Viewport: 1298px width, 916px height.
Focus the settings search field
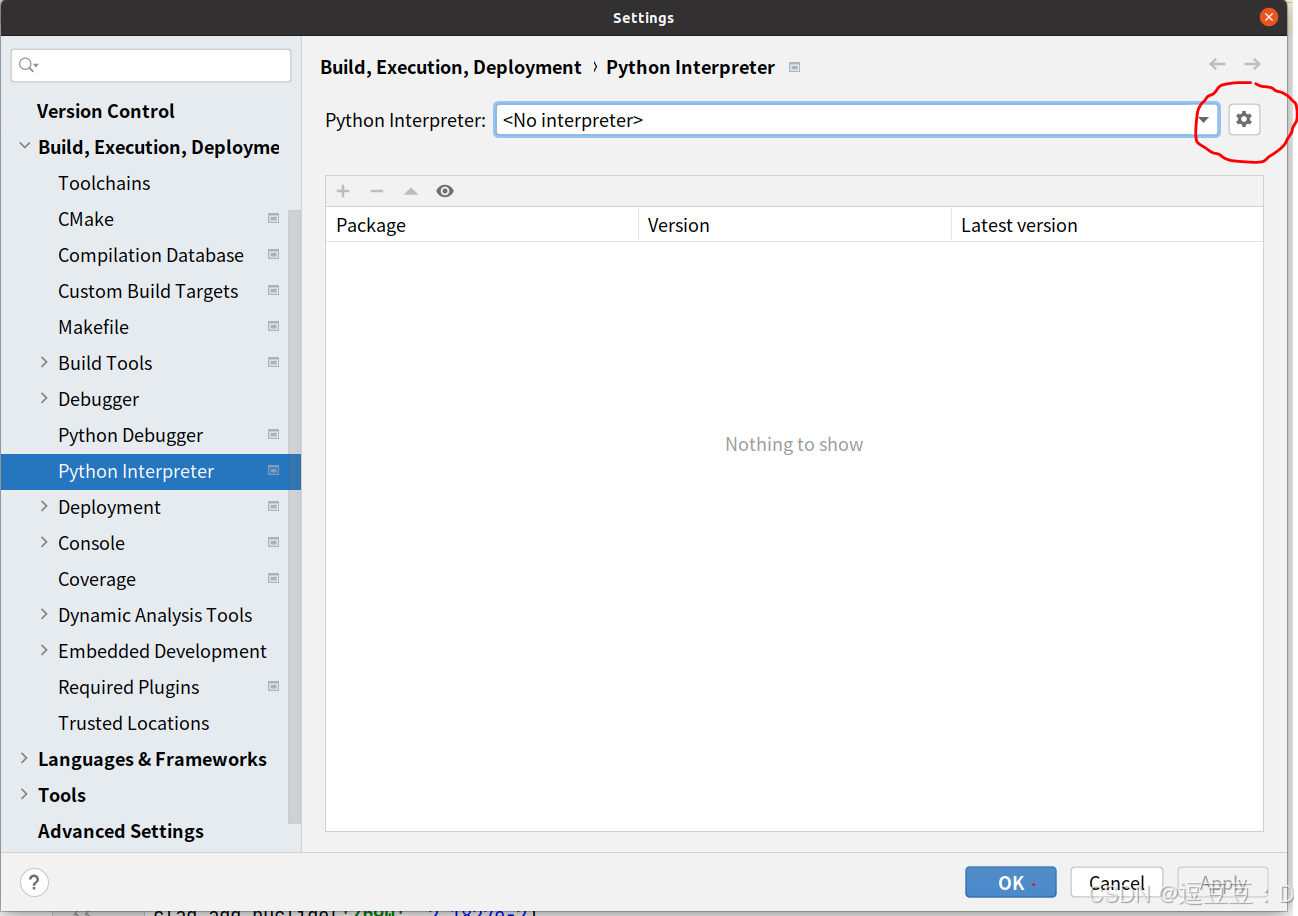[x=151, y=66]
